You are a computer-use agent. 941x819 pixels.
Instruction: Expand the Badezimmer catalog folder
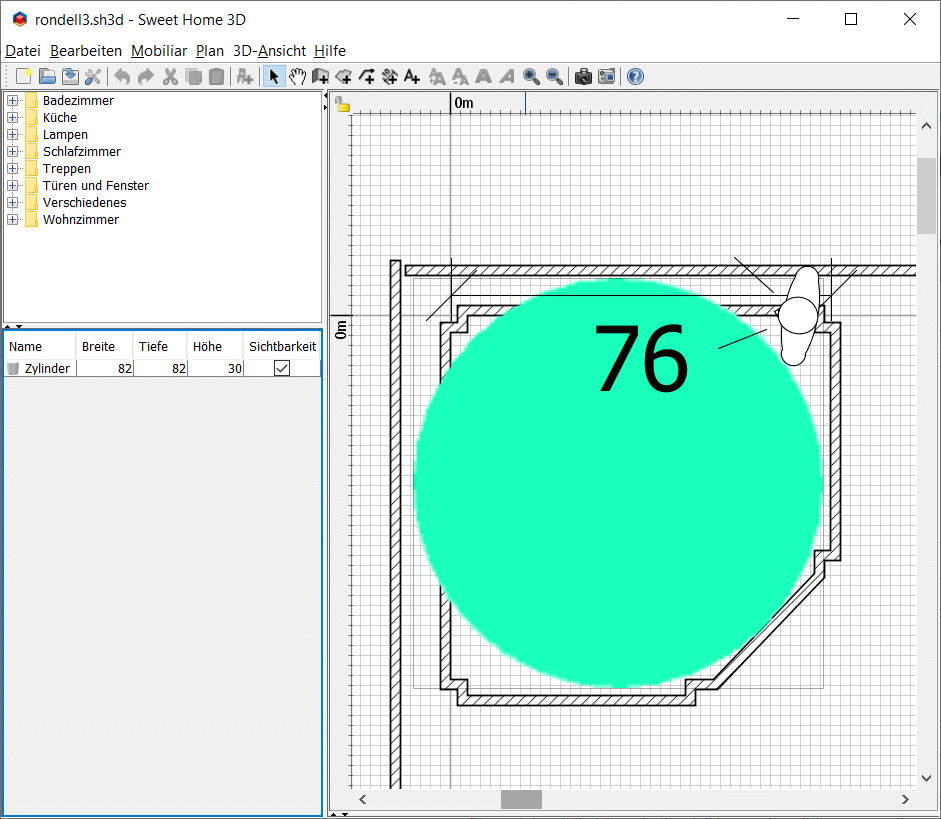coord(13,101)
